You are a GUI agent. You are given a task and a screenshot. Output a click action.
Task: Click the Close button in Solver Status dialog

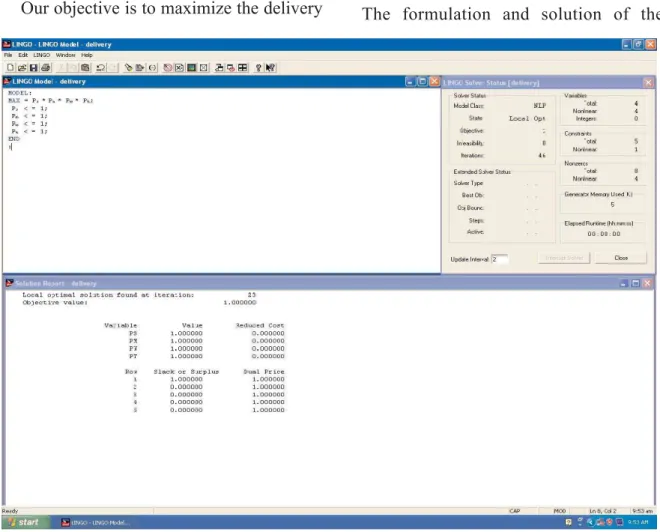click(621, 258)
